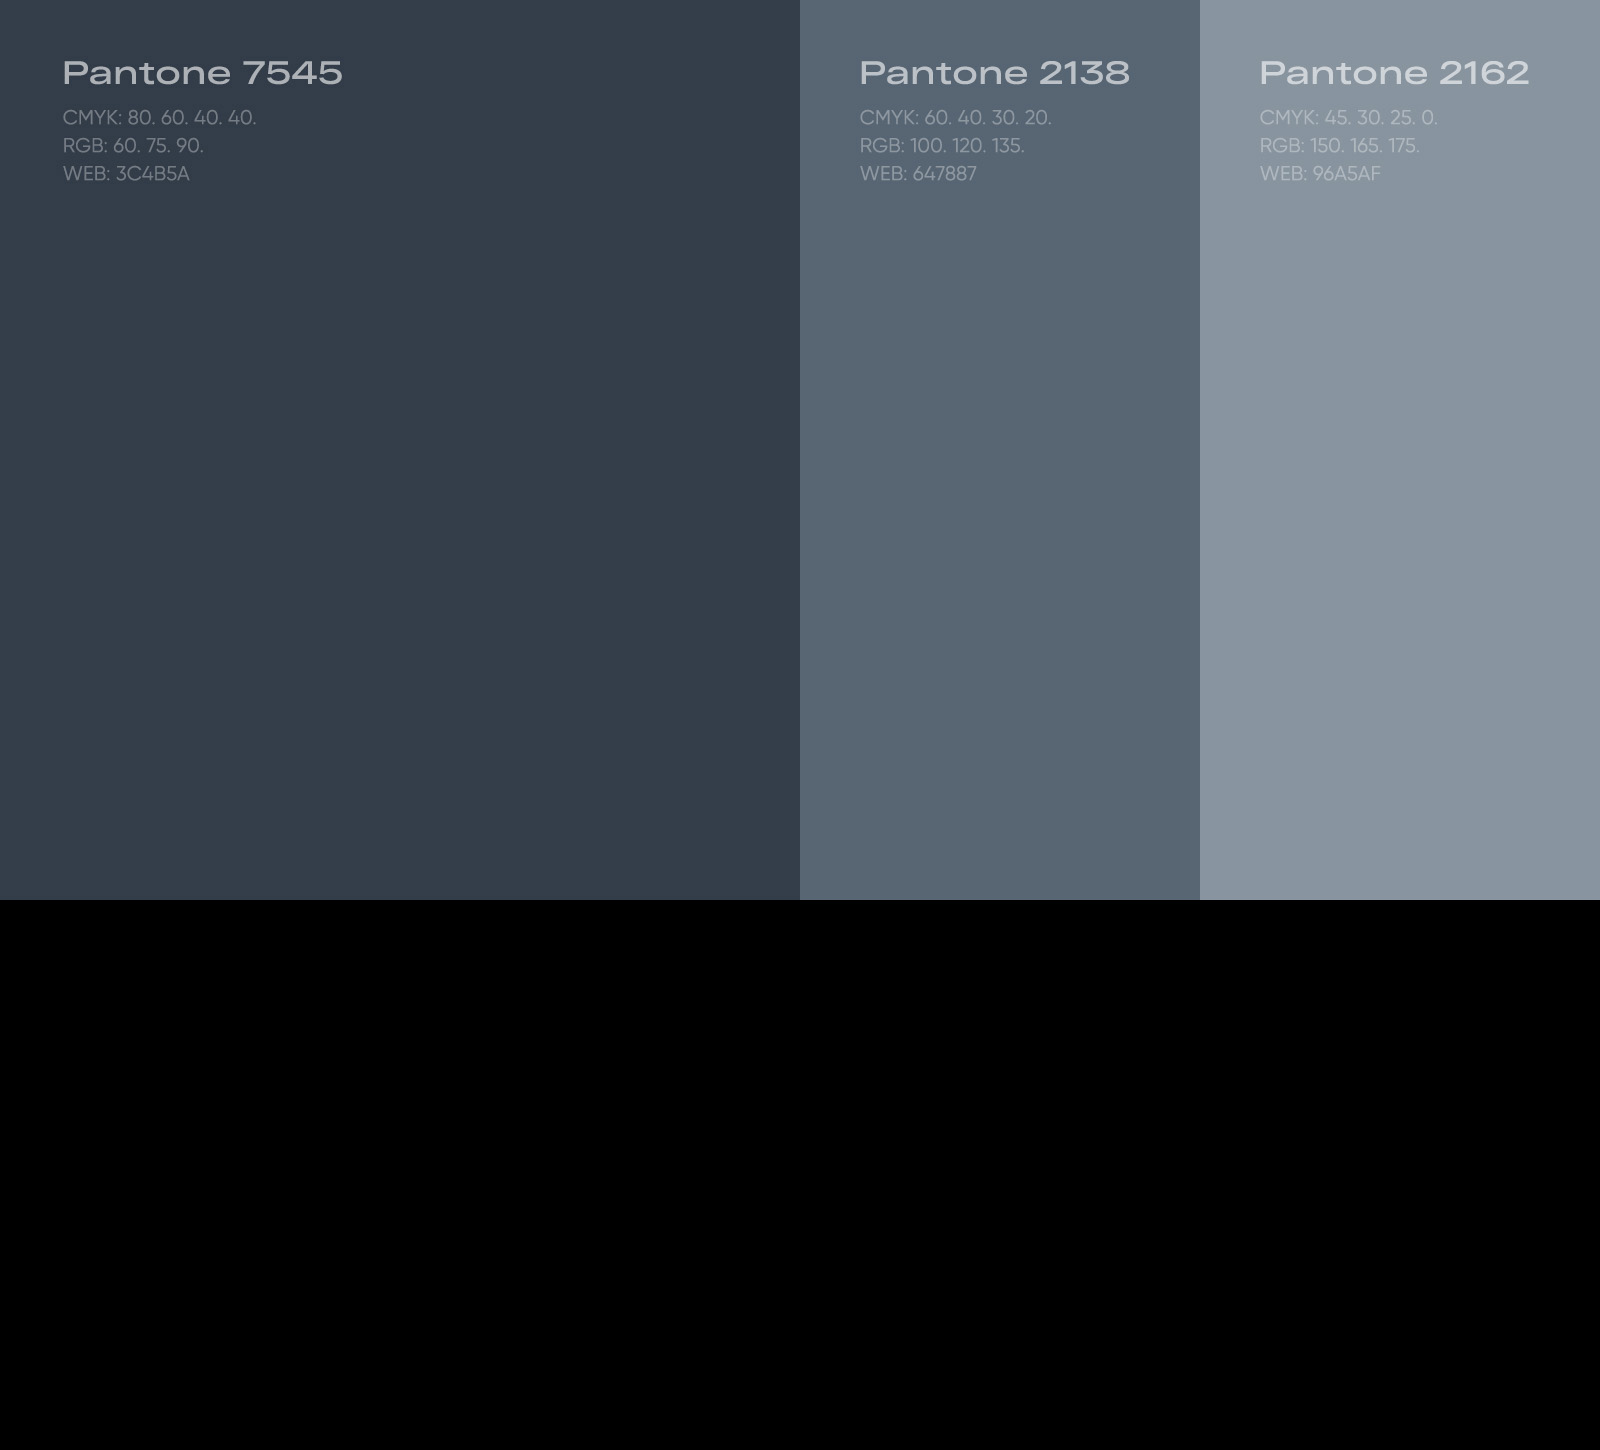Viewport: 1600px width, 1450px height.
Task: Select CMYK: 45. 30. 25. 0. text
Action: 1348,117
